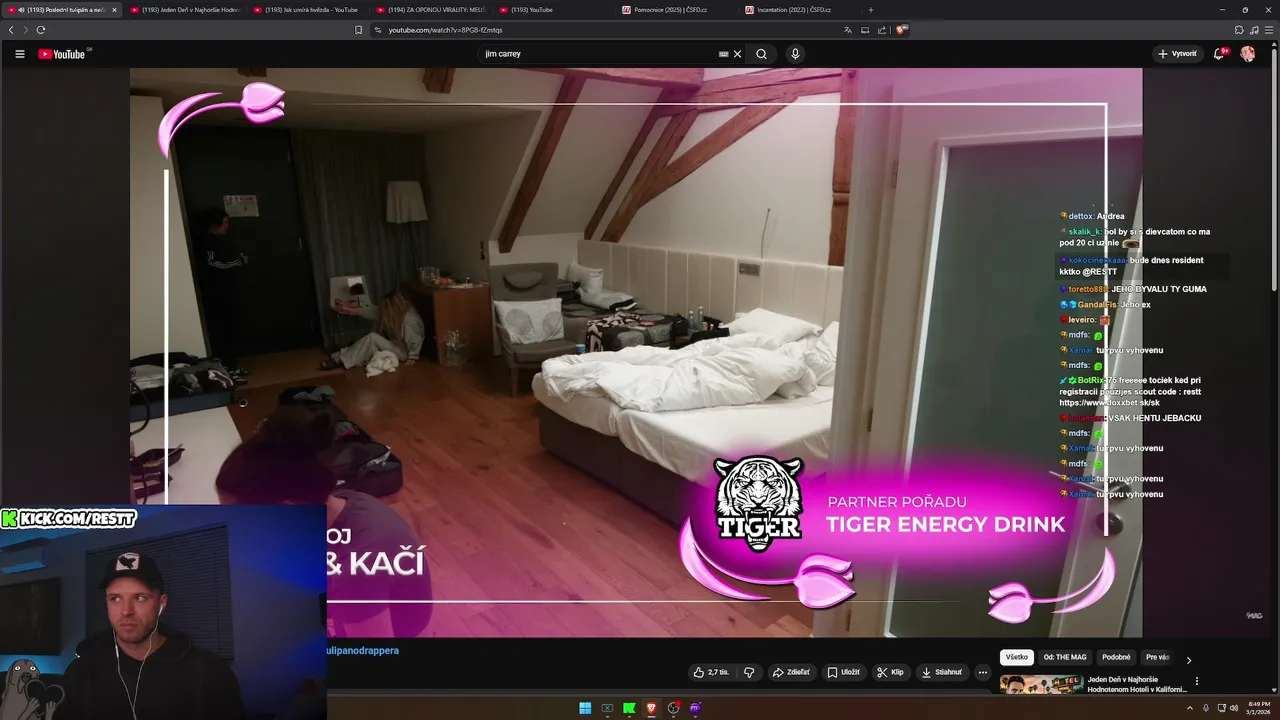Viewport: 1280px width, 720px height.
Task: Translate page icon in address bar
Action: (x=848, y=30)
